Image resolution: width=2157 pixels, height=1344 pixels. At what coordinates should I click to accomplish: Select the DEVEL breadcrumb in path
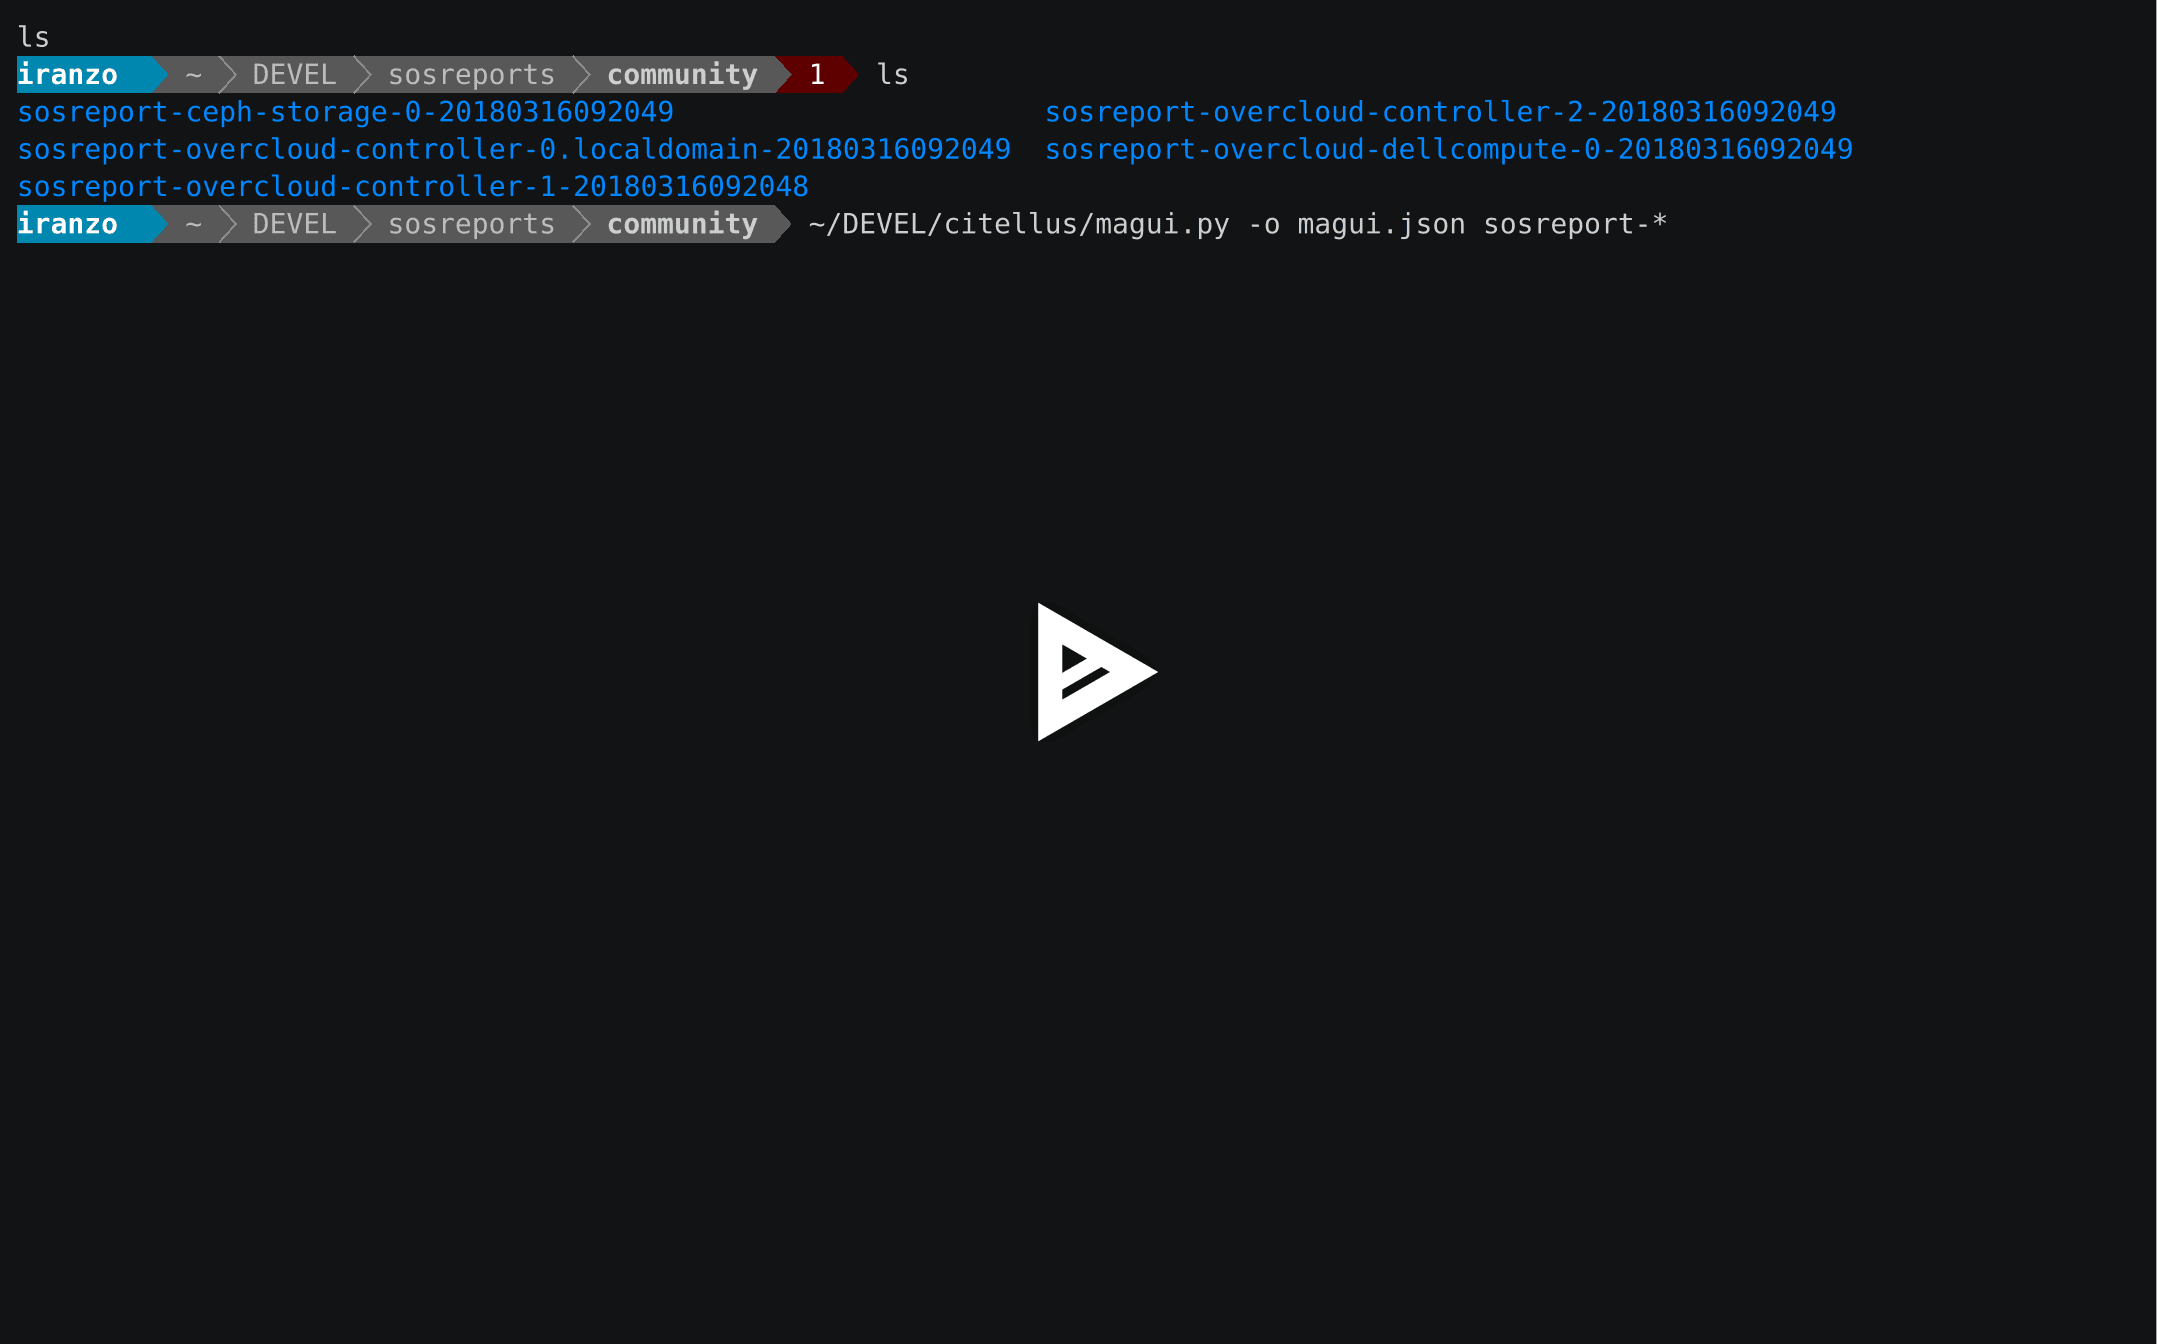[291, 74]
